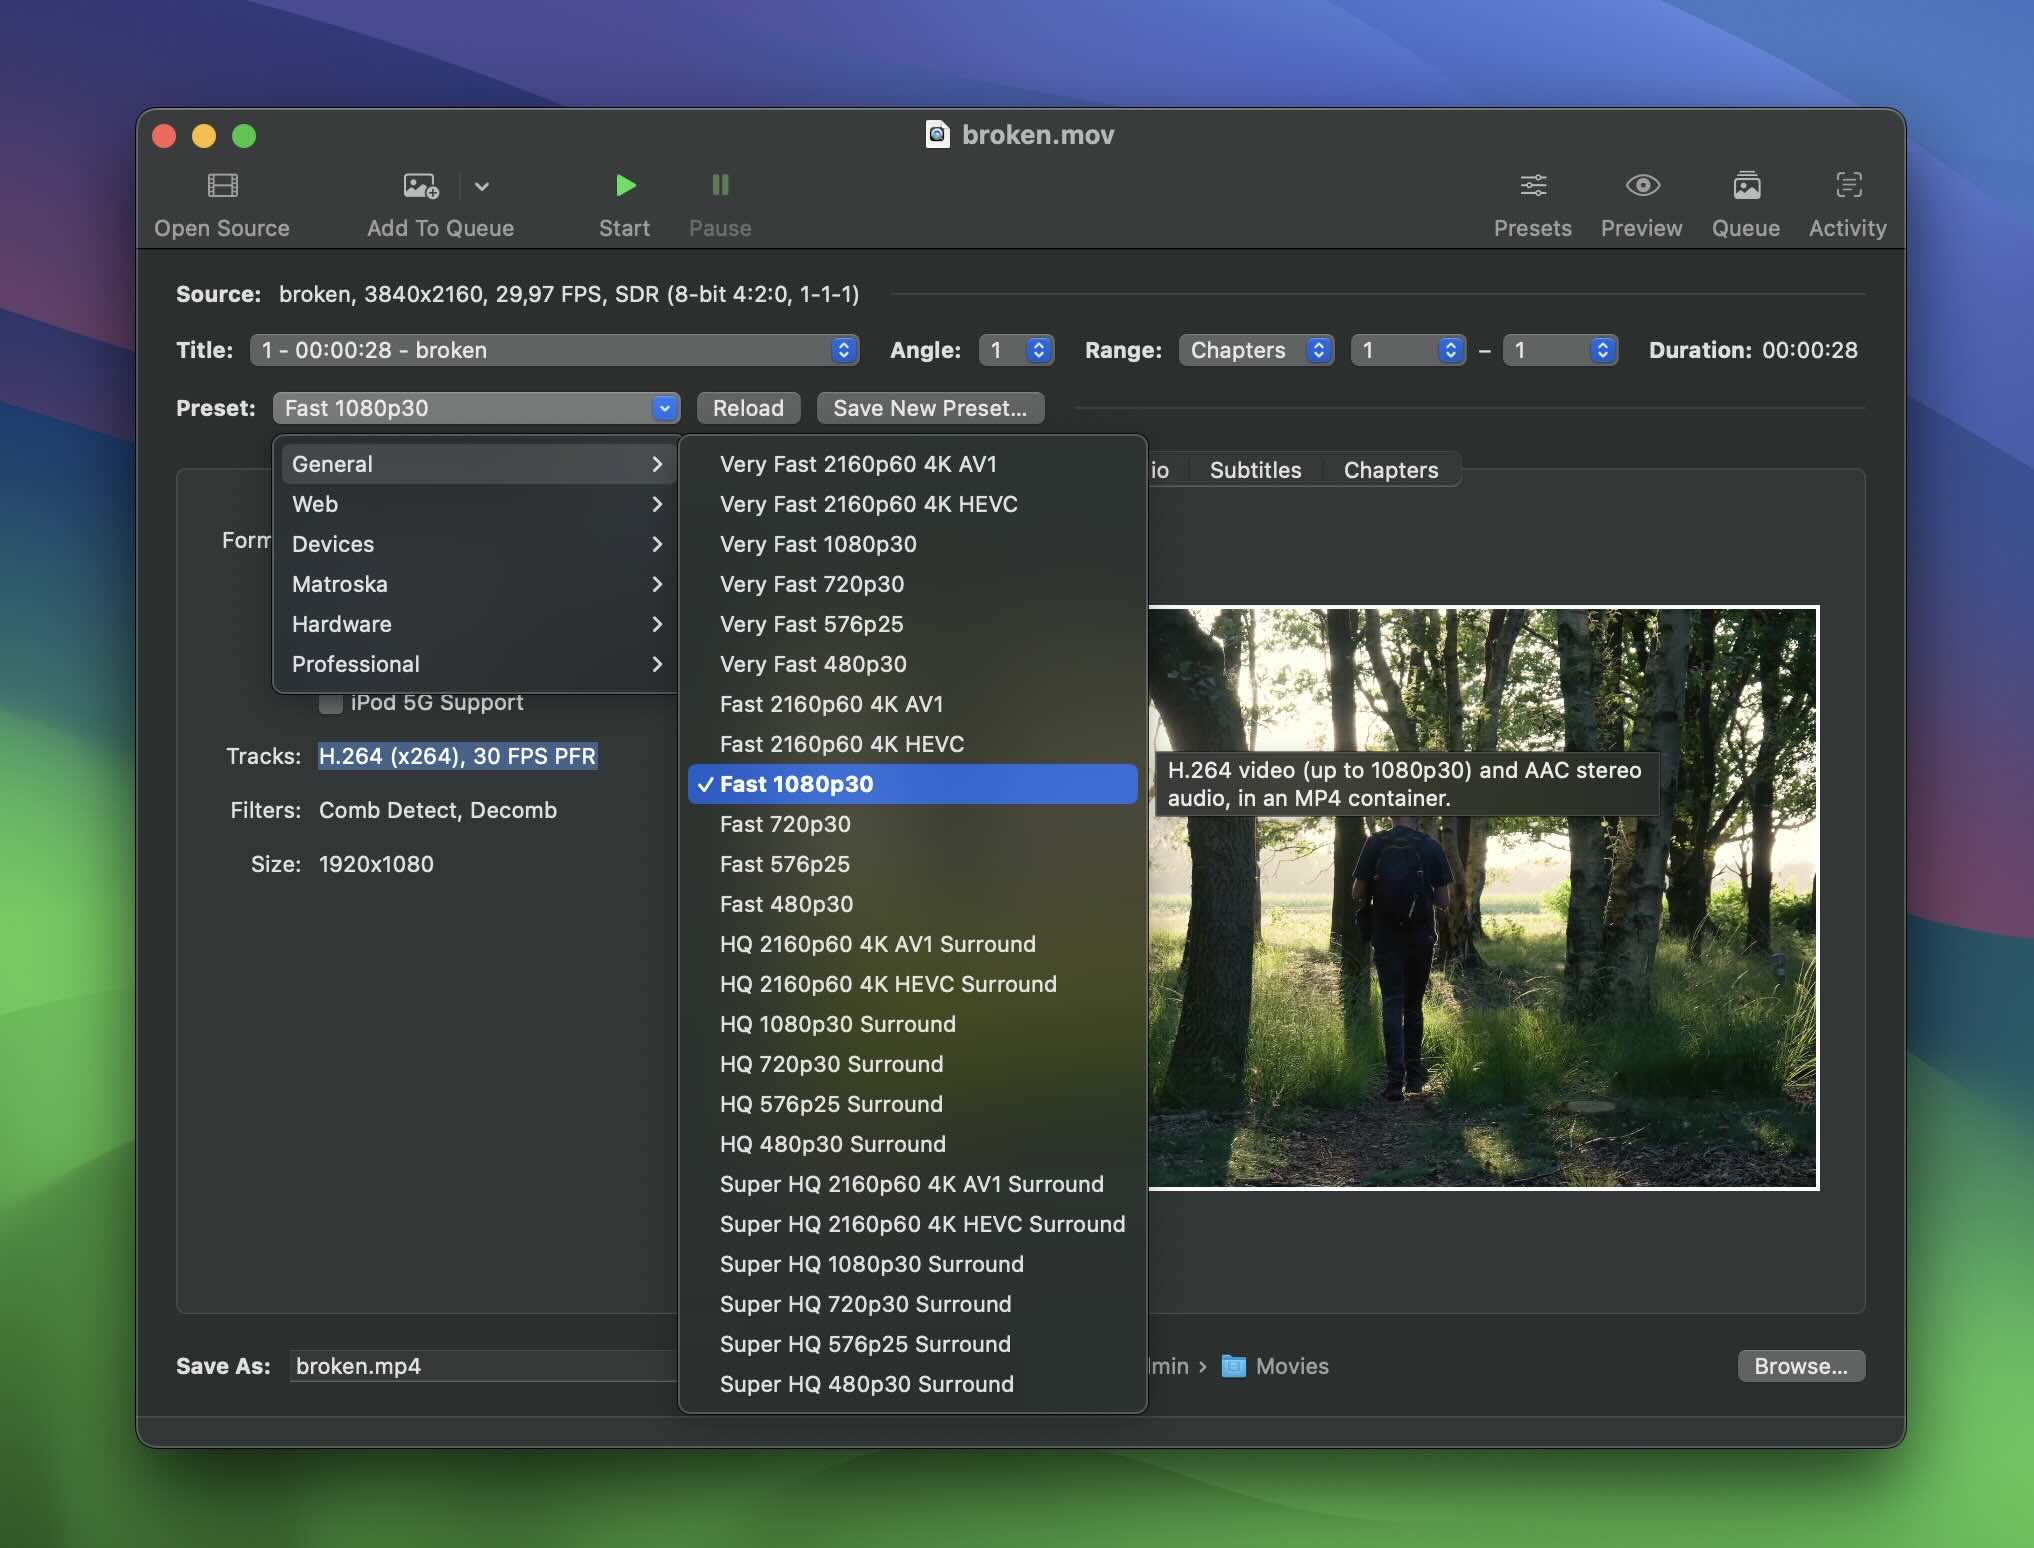
Task: Expand the General preset category
Action: tap(478, 464)
